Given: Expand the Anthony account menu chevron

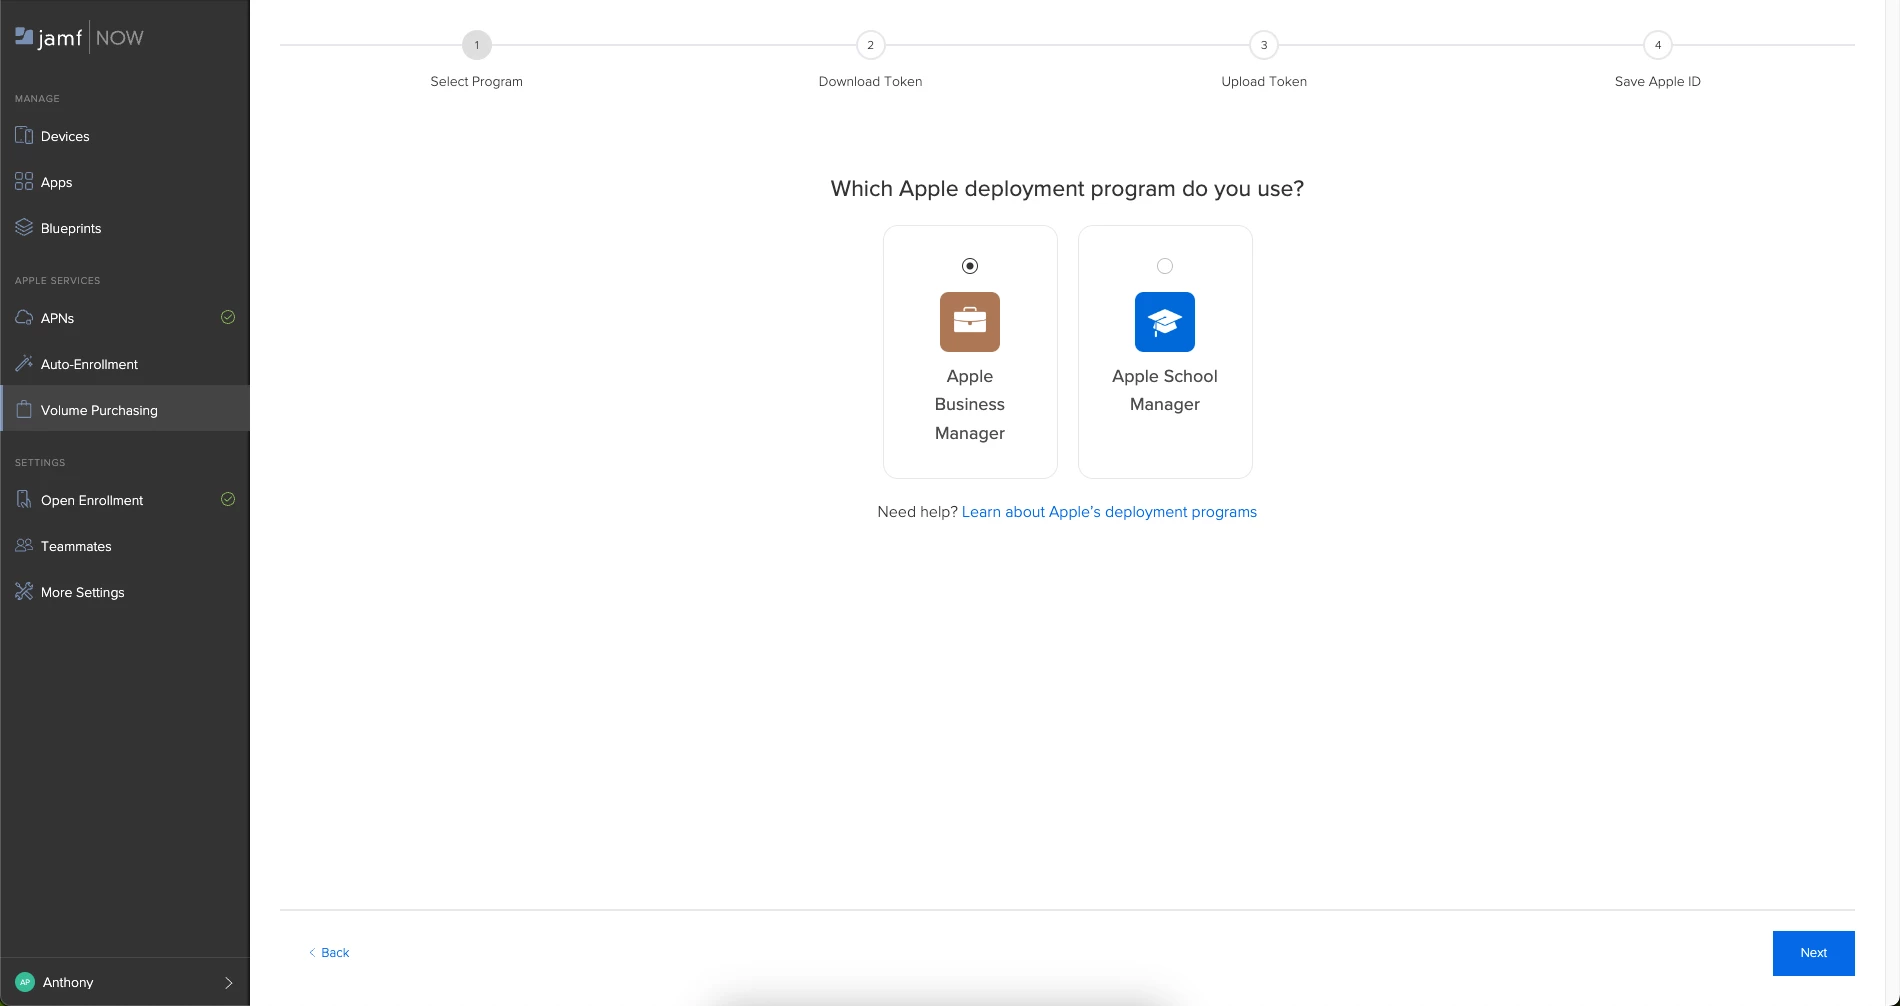Looking at the screenshot, I should pyautogui.click(x=229, y=983).
